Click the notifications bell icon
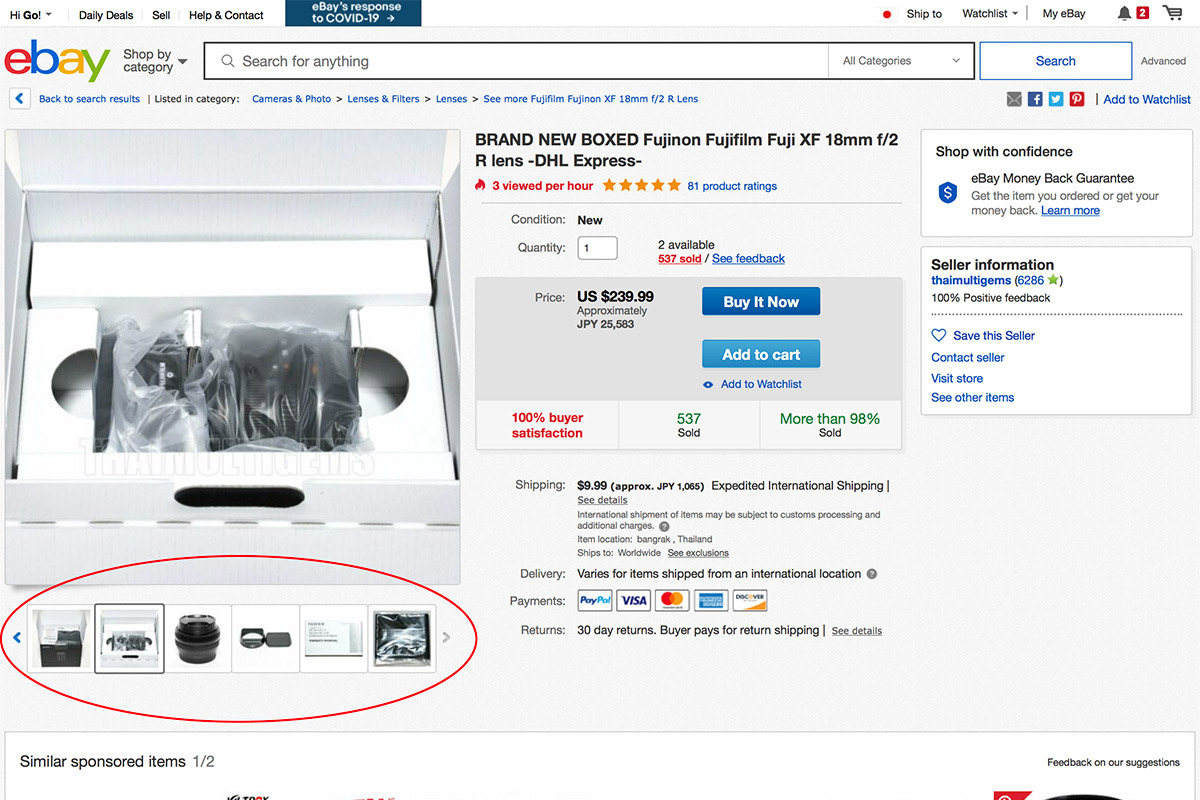1200x800 pixels. click(1125, 13)
